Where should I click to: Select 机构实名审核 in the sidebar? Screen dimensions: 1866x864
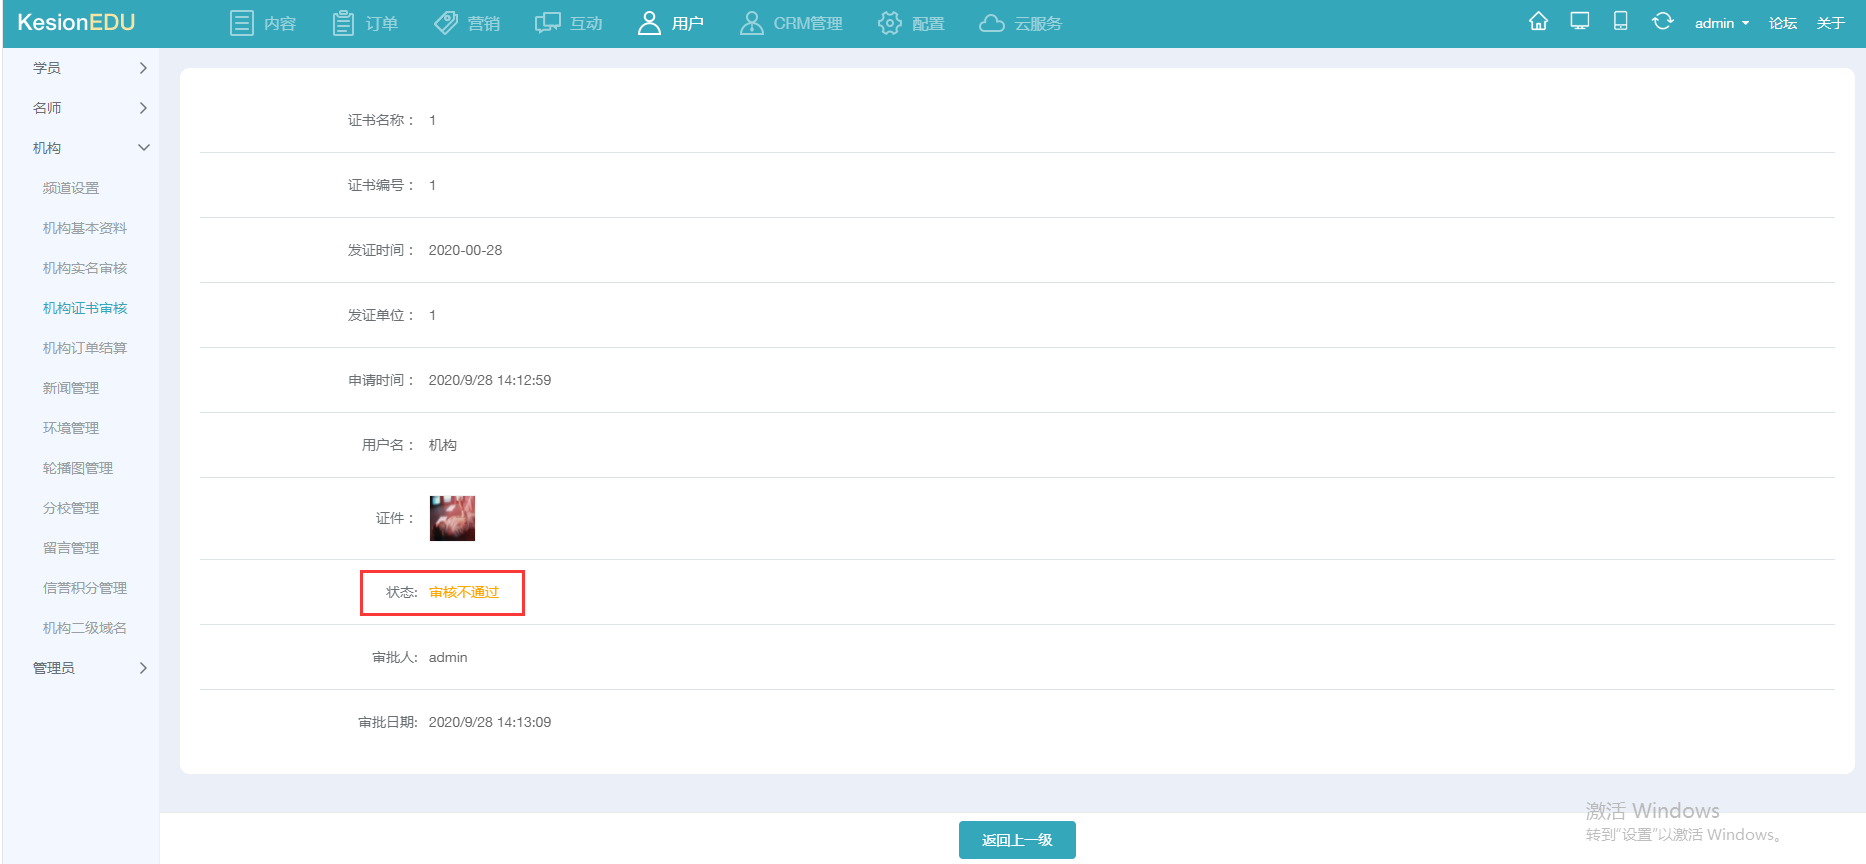point(85,268)
